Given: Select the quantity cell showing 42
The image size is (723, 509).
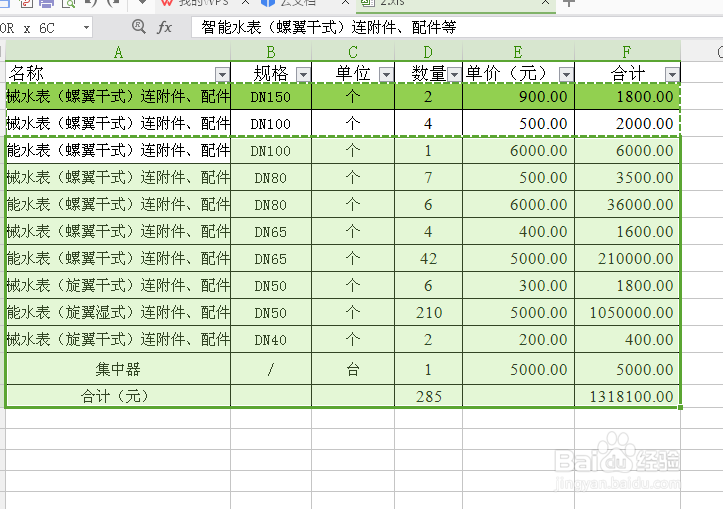Looking at the screenshot, I should point(428,259).
